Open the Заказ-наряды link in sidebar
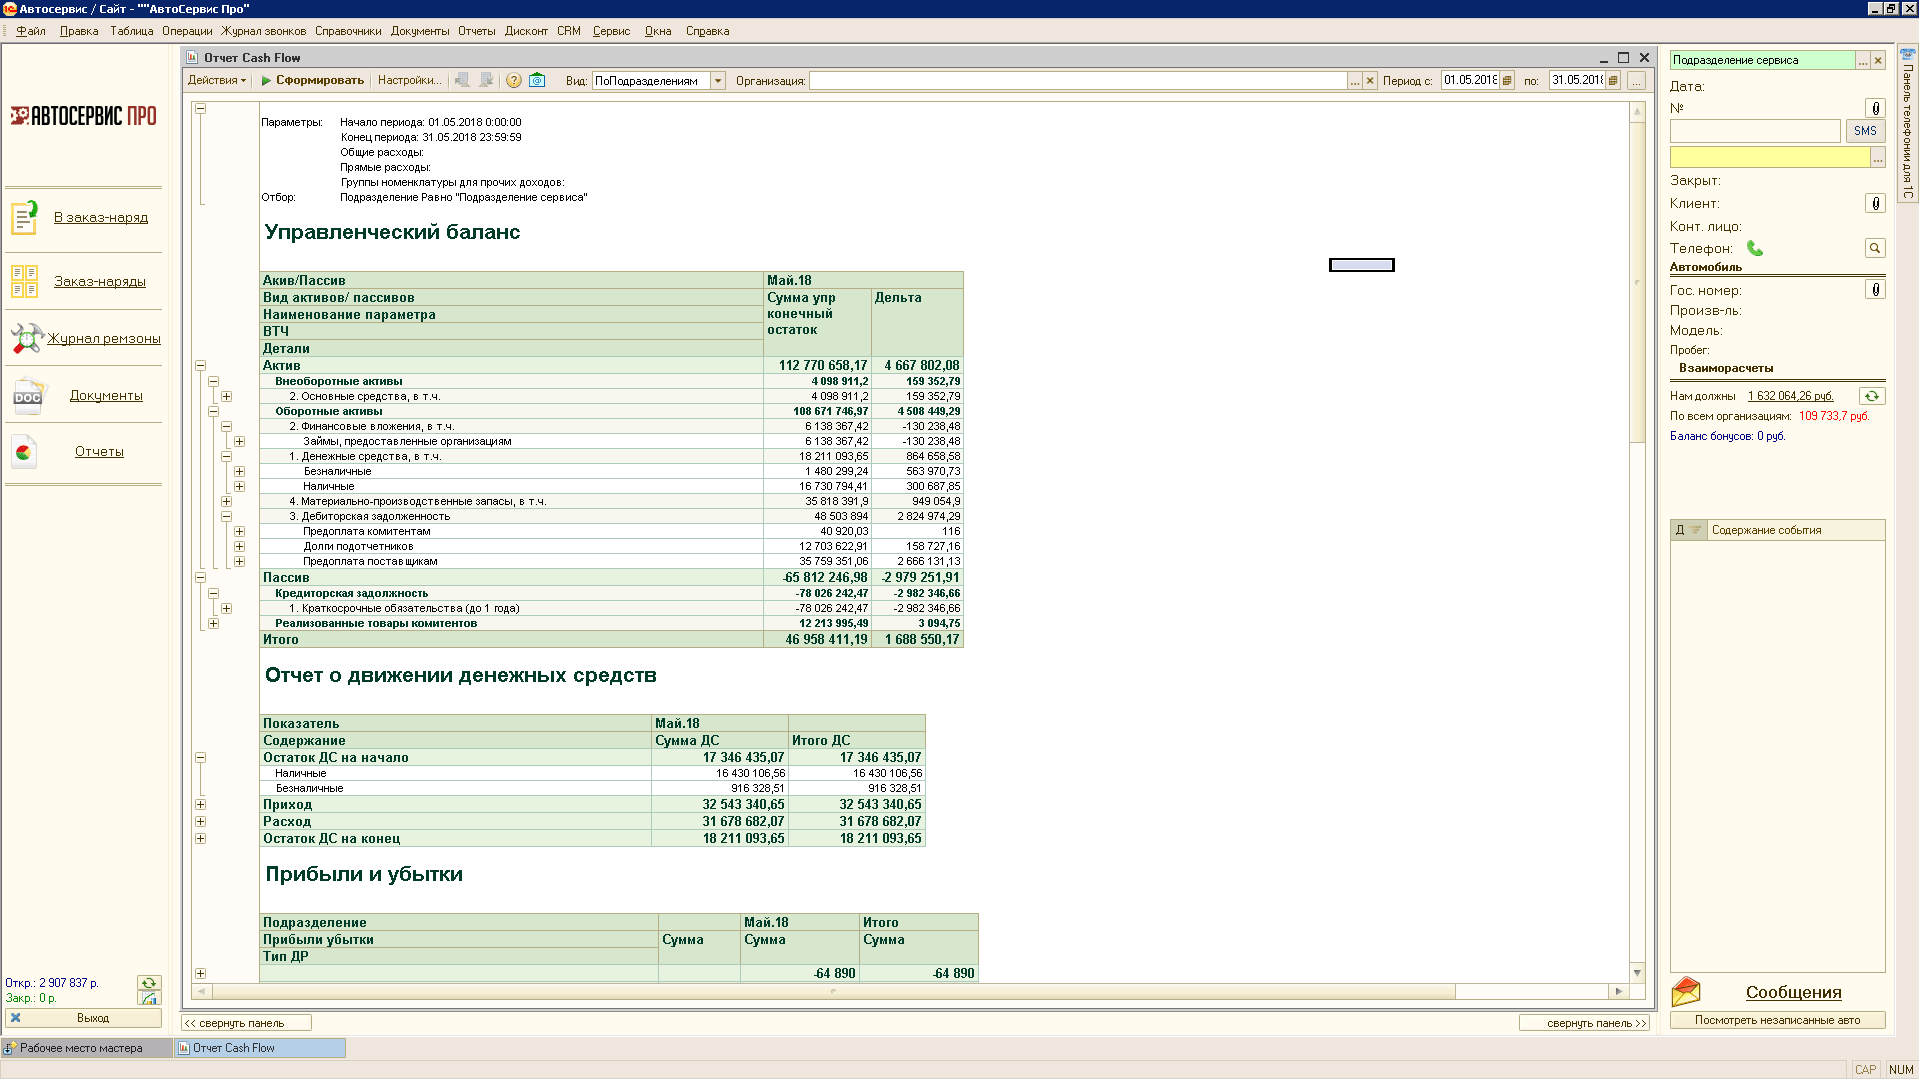The image size is (1919, 1079). (99, 282)
